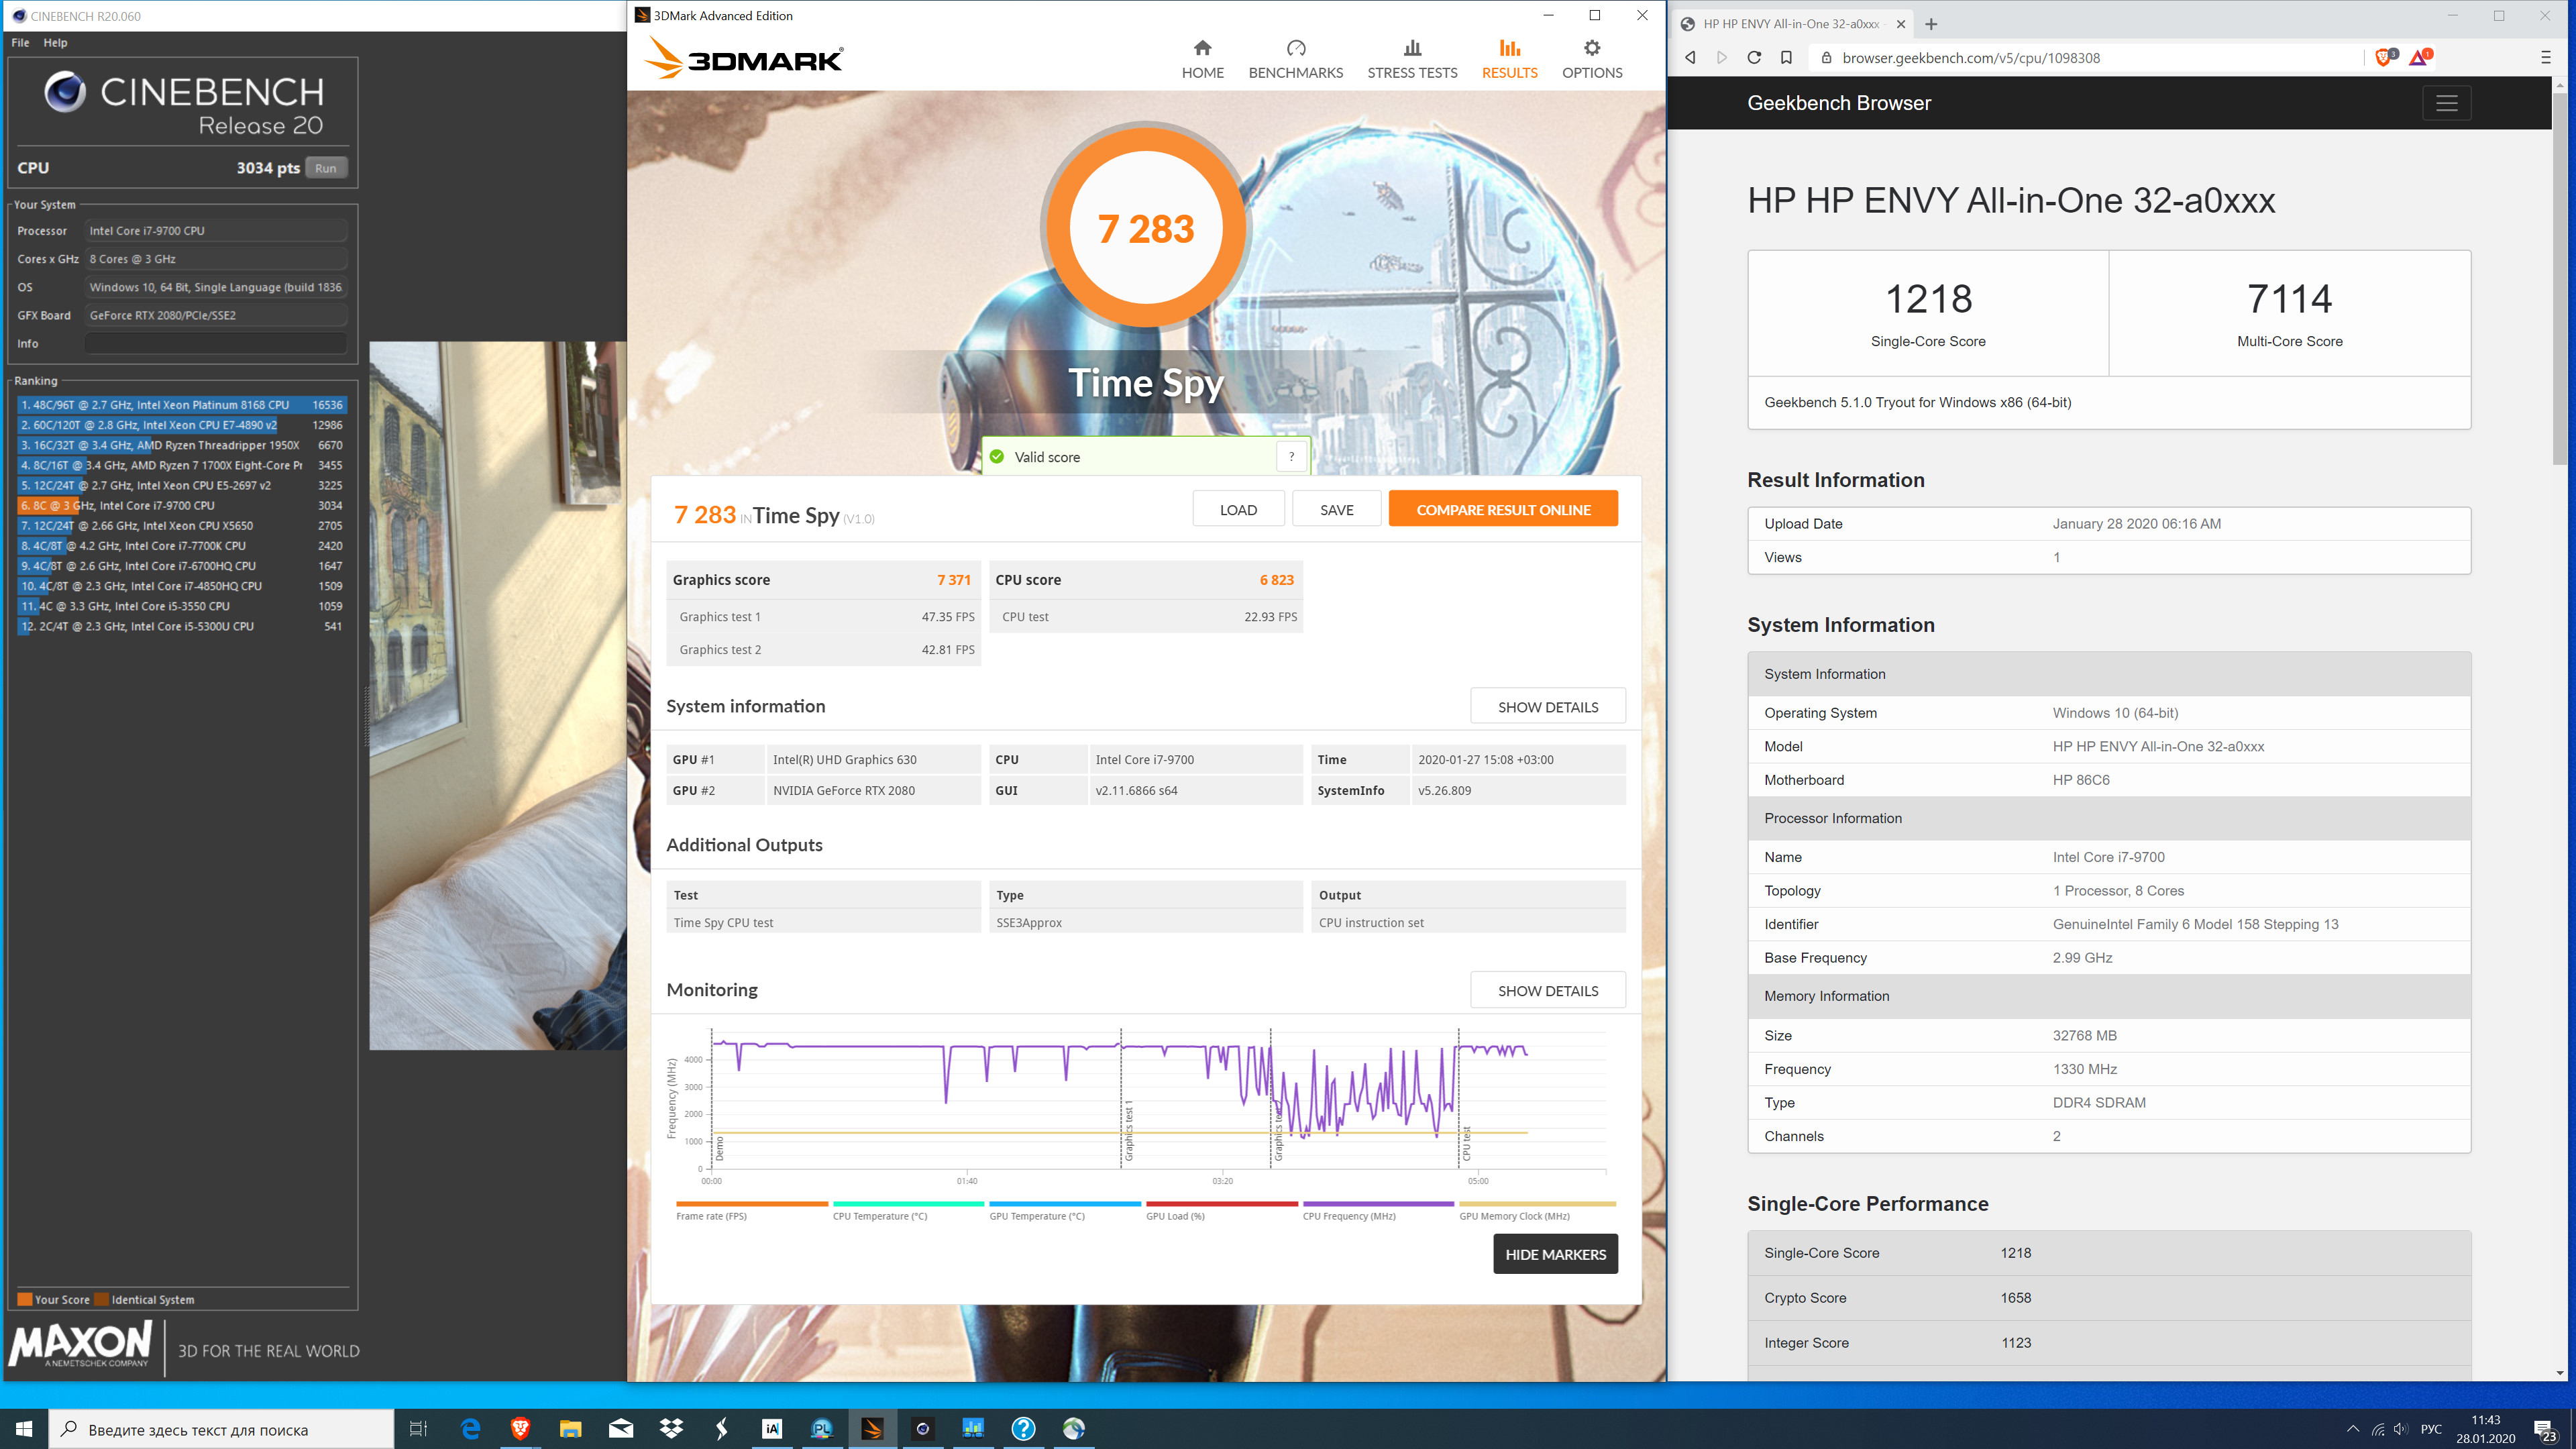
Task: Click the Cinebench Info input field
Action: tap(216, 343)
